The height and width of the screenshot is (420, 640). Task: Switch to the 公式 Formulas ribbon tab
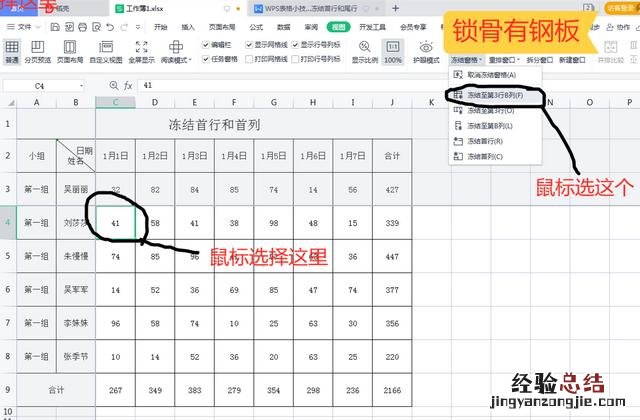coord(256,27)
